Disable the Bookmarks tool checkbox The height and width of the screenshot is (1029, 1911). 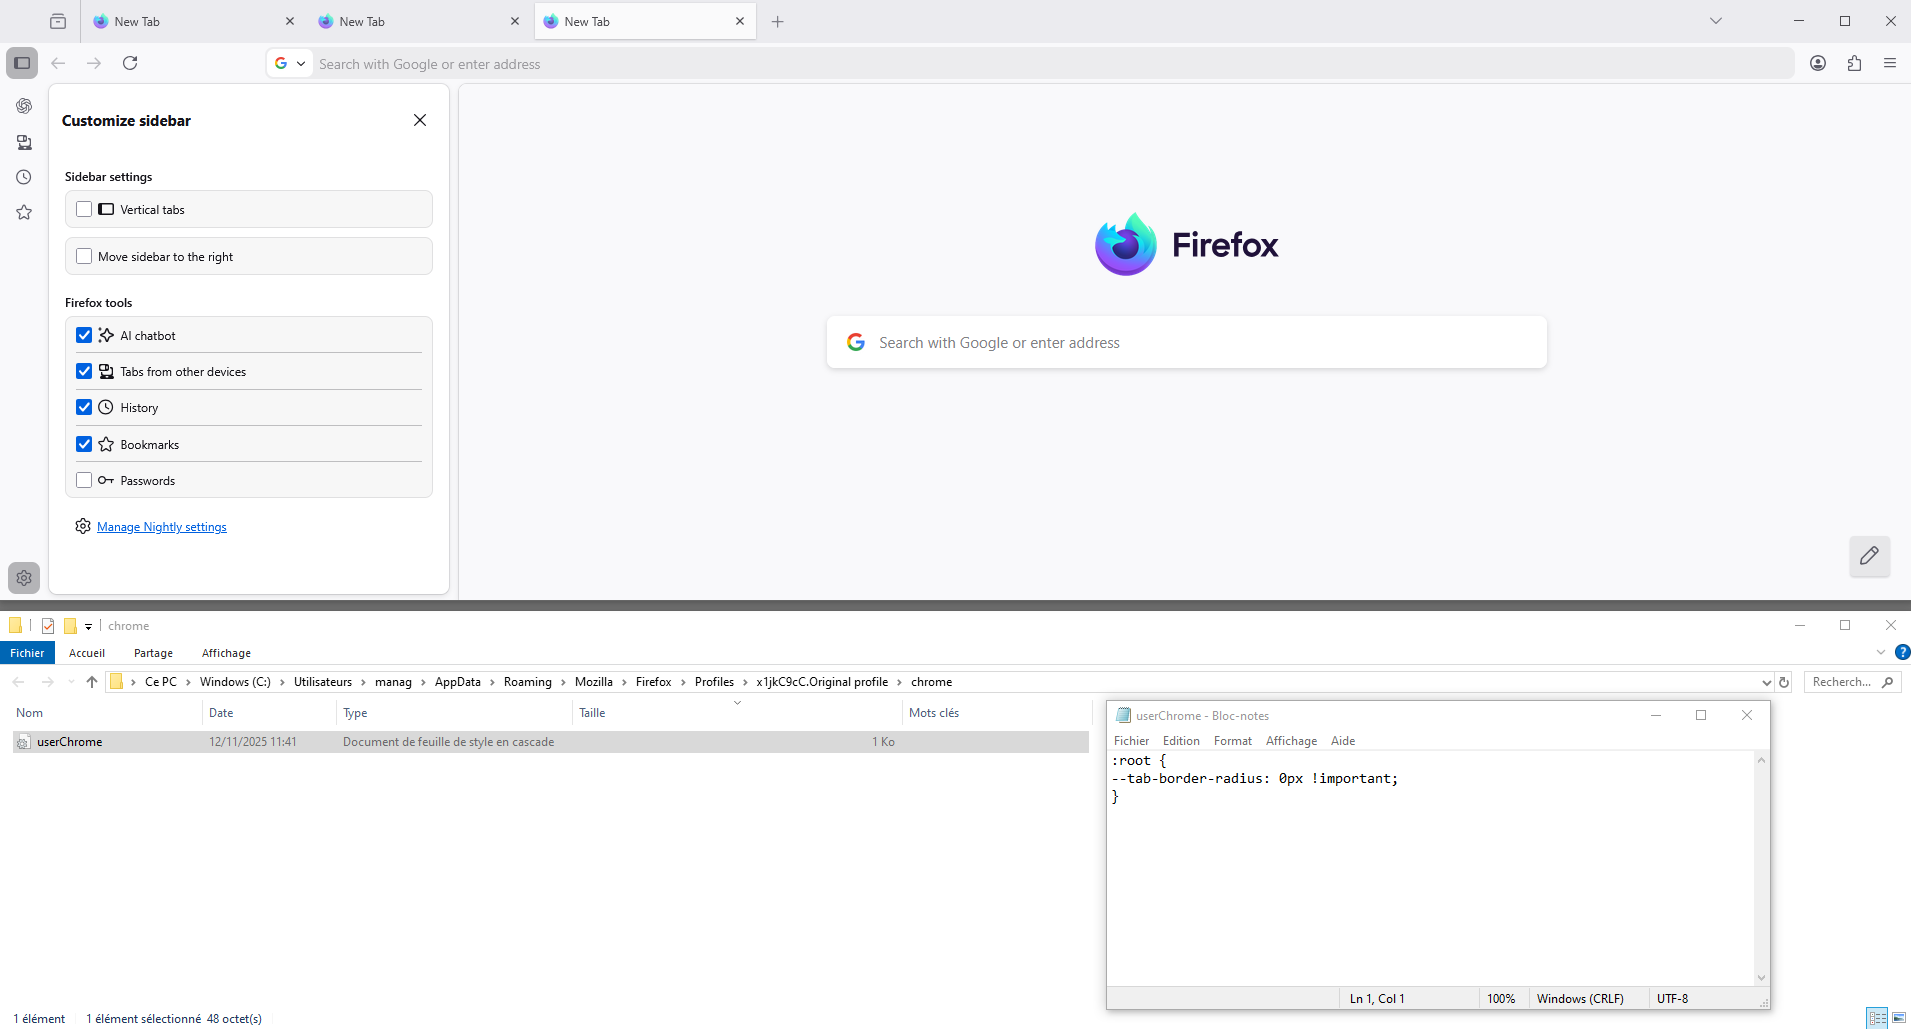point(84,444)
